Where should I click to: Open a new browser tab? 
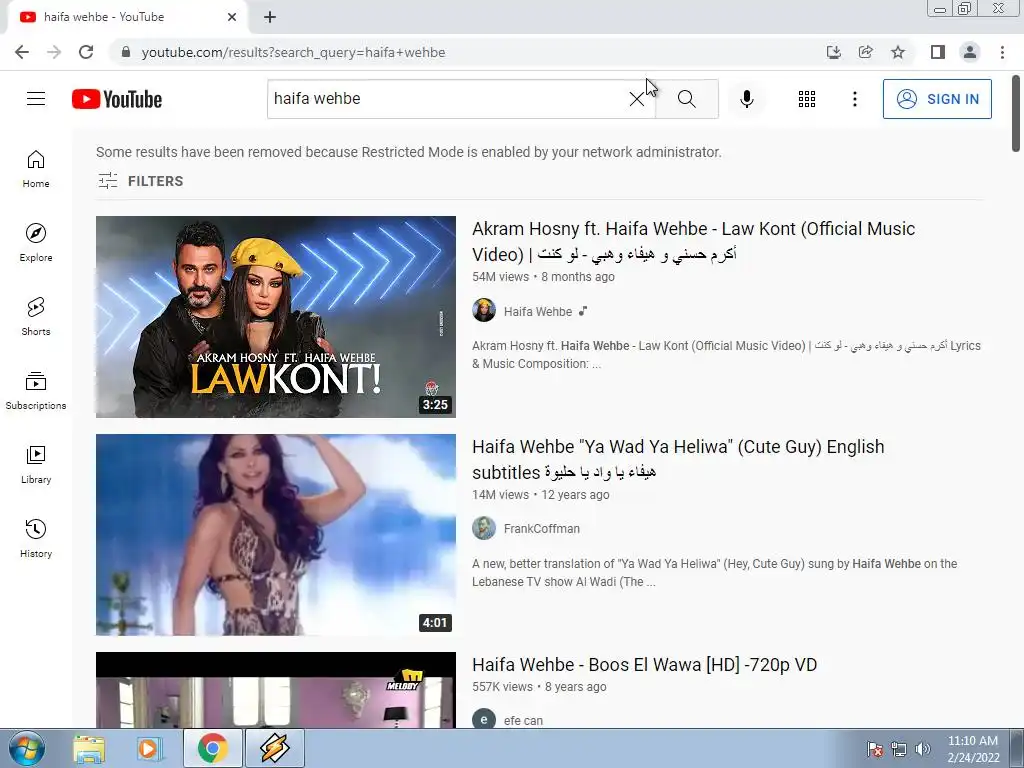tap(270, 17)
